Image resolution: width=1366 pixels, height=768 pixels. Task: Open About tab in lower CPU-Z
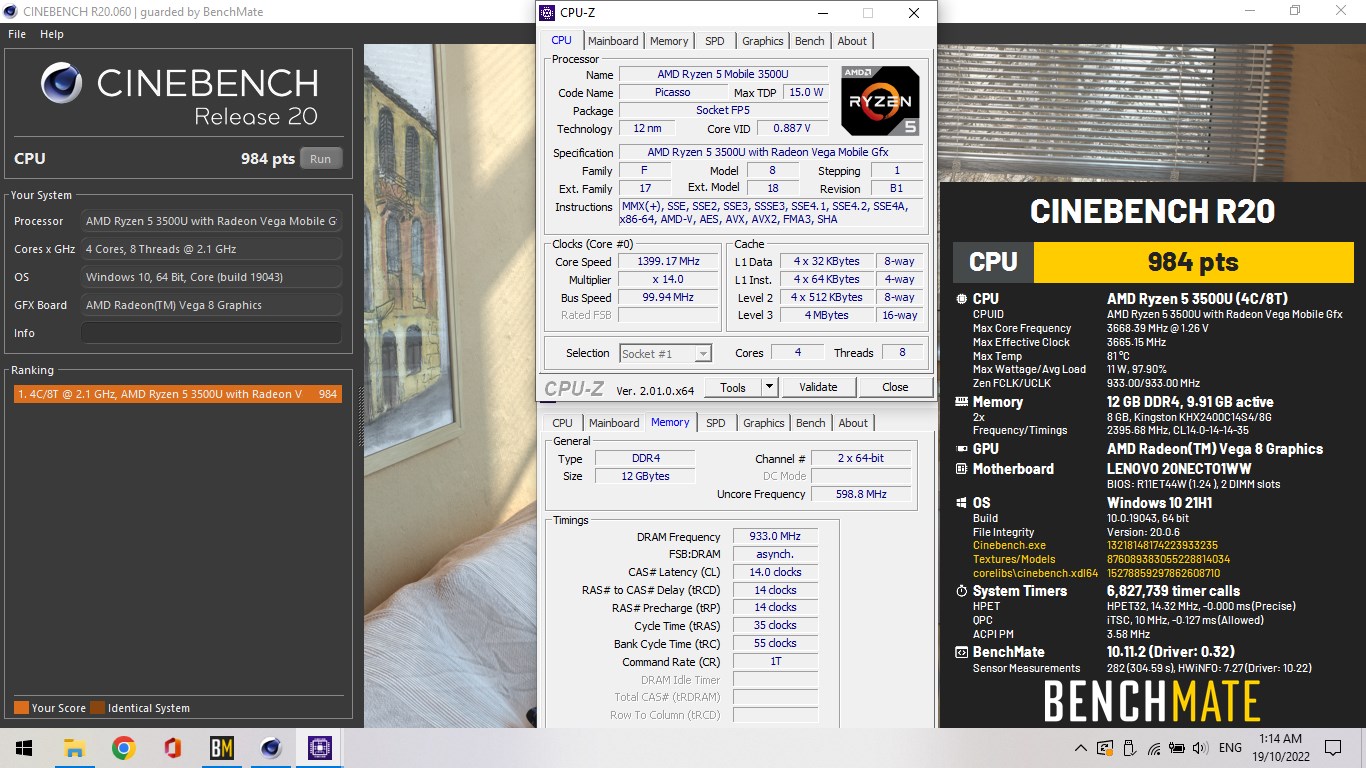click(853, 423)
